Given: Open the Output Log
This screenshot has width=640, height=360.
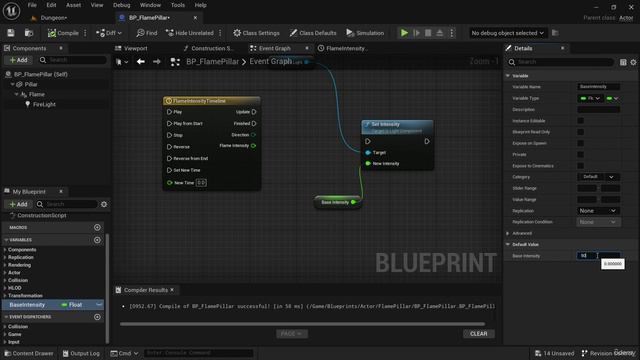Looking at the screenshot, I should [81, 353].
